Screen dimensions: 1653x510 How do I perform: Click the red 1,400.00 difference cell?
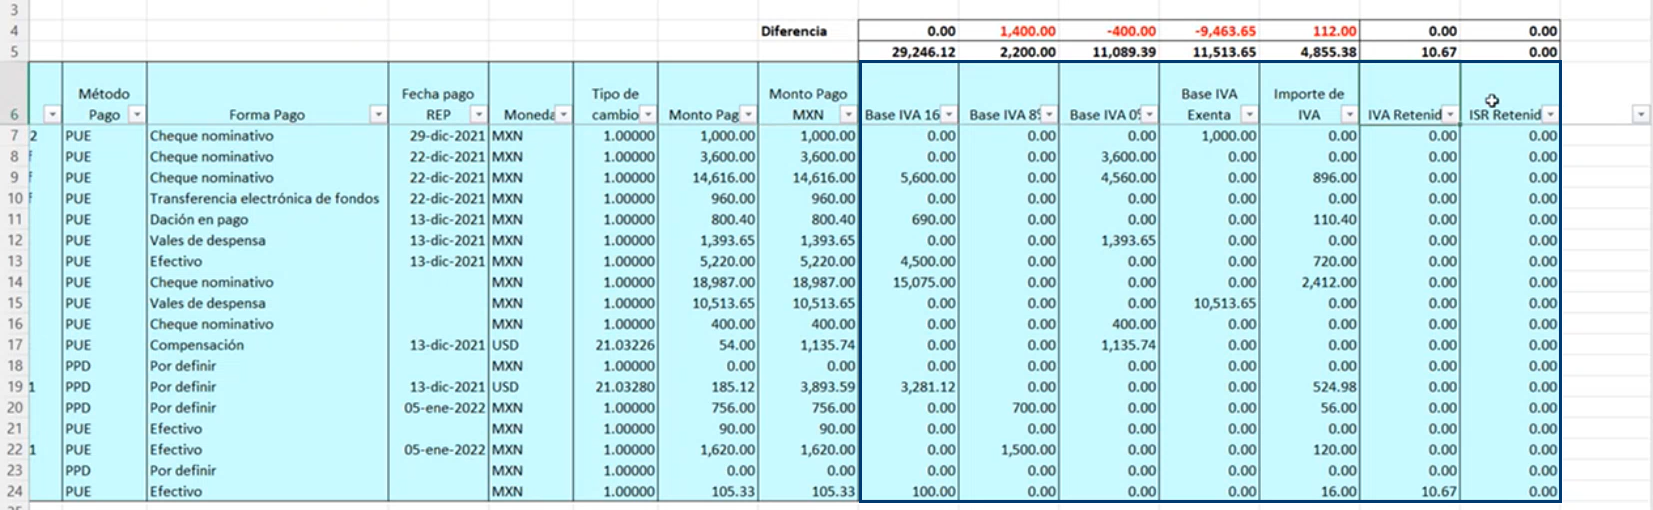1008,31
